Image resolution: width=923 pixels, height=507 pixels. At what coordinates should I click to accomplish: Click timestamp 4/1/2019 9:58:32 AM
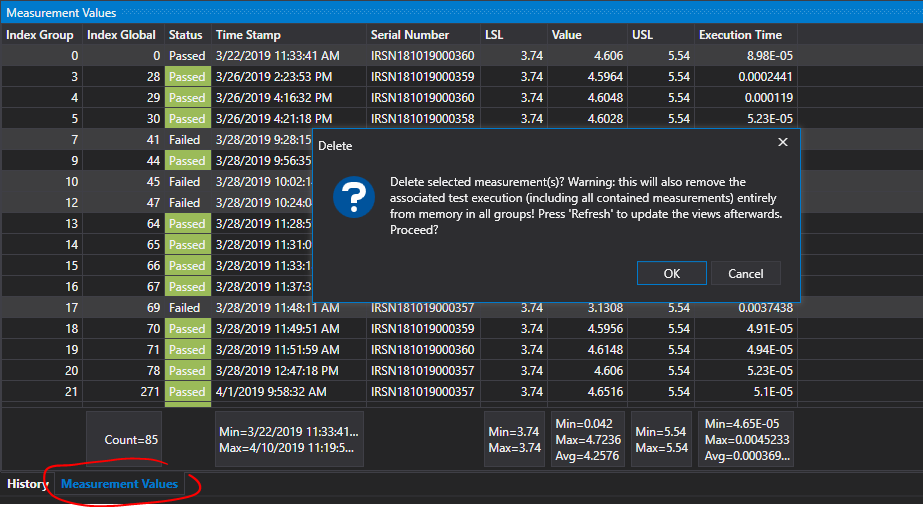(288, 392)
